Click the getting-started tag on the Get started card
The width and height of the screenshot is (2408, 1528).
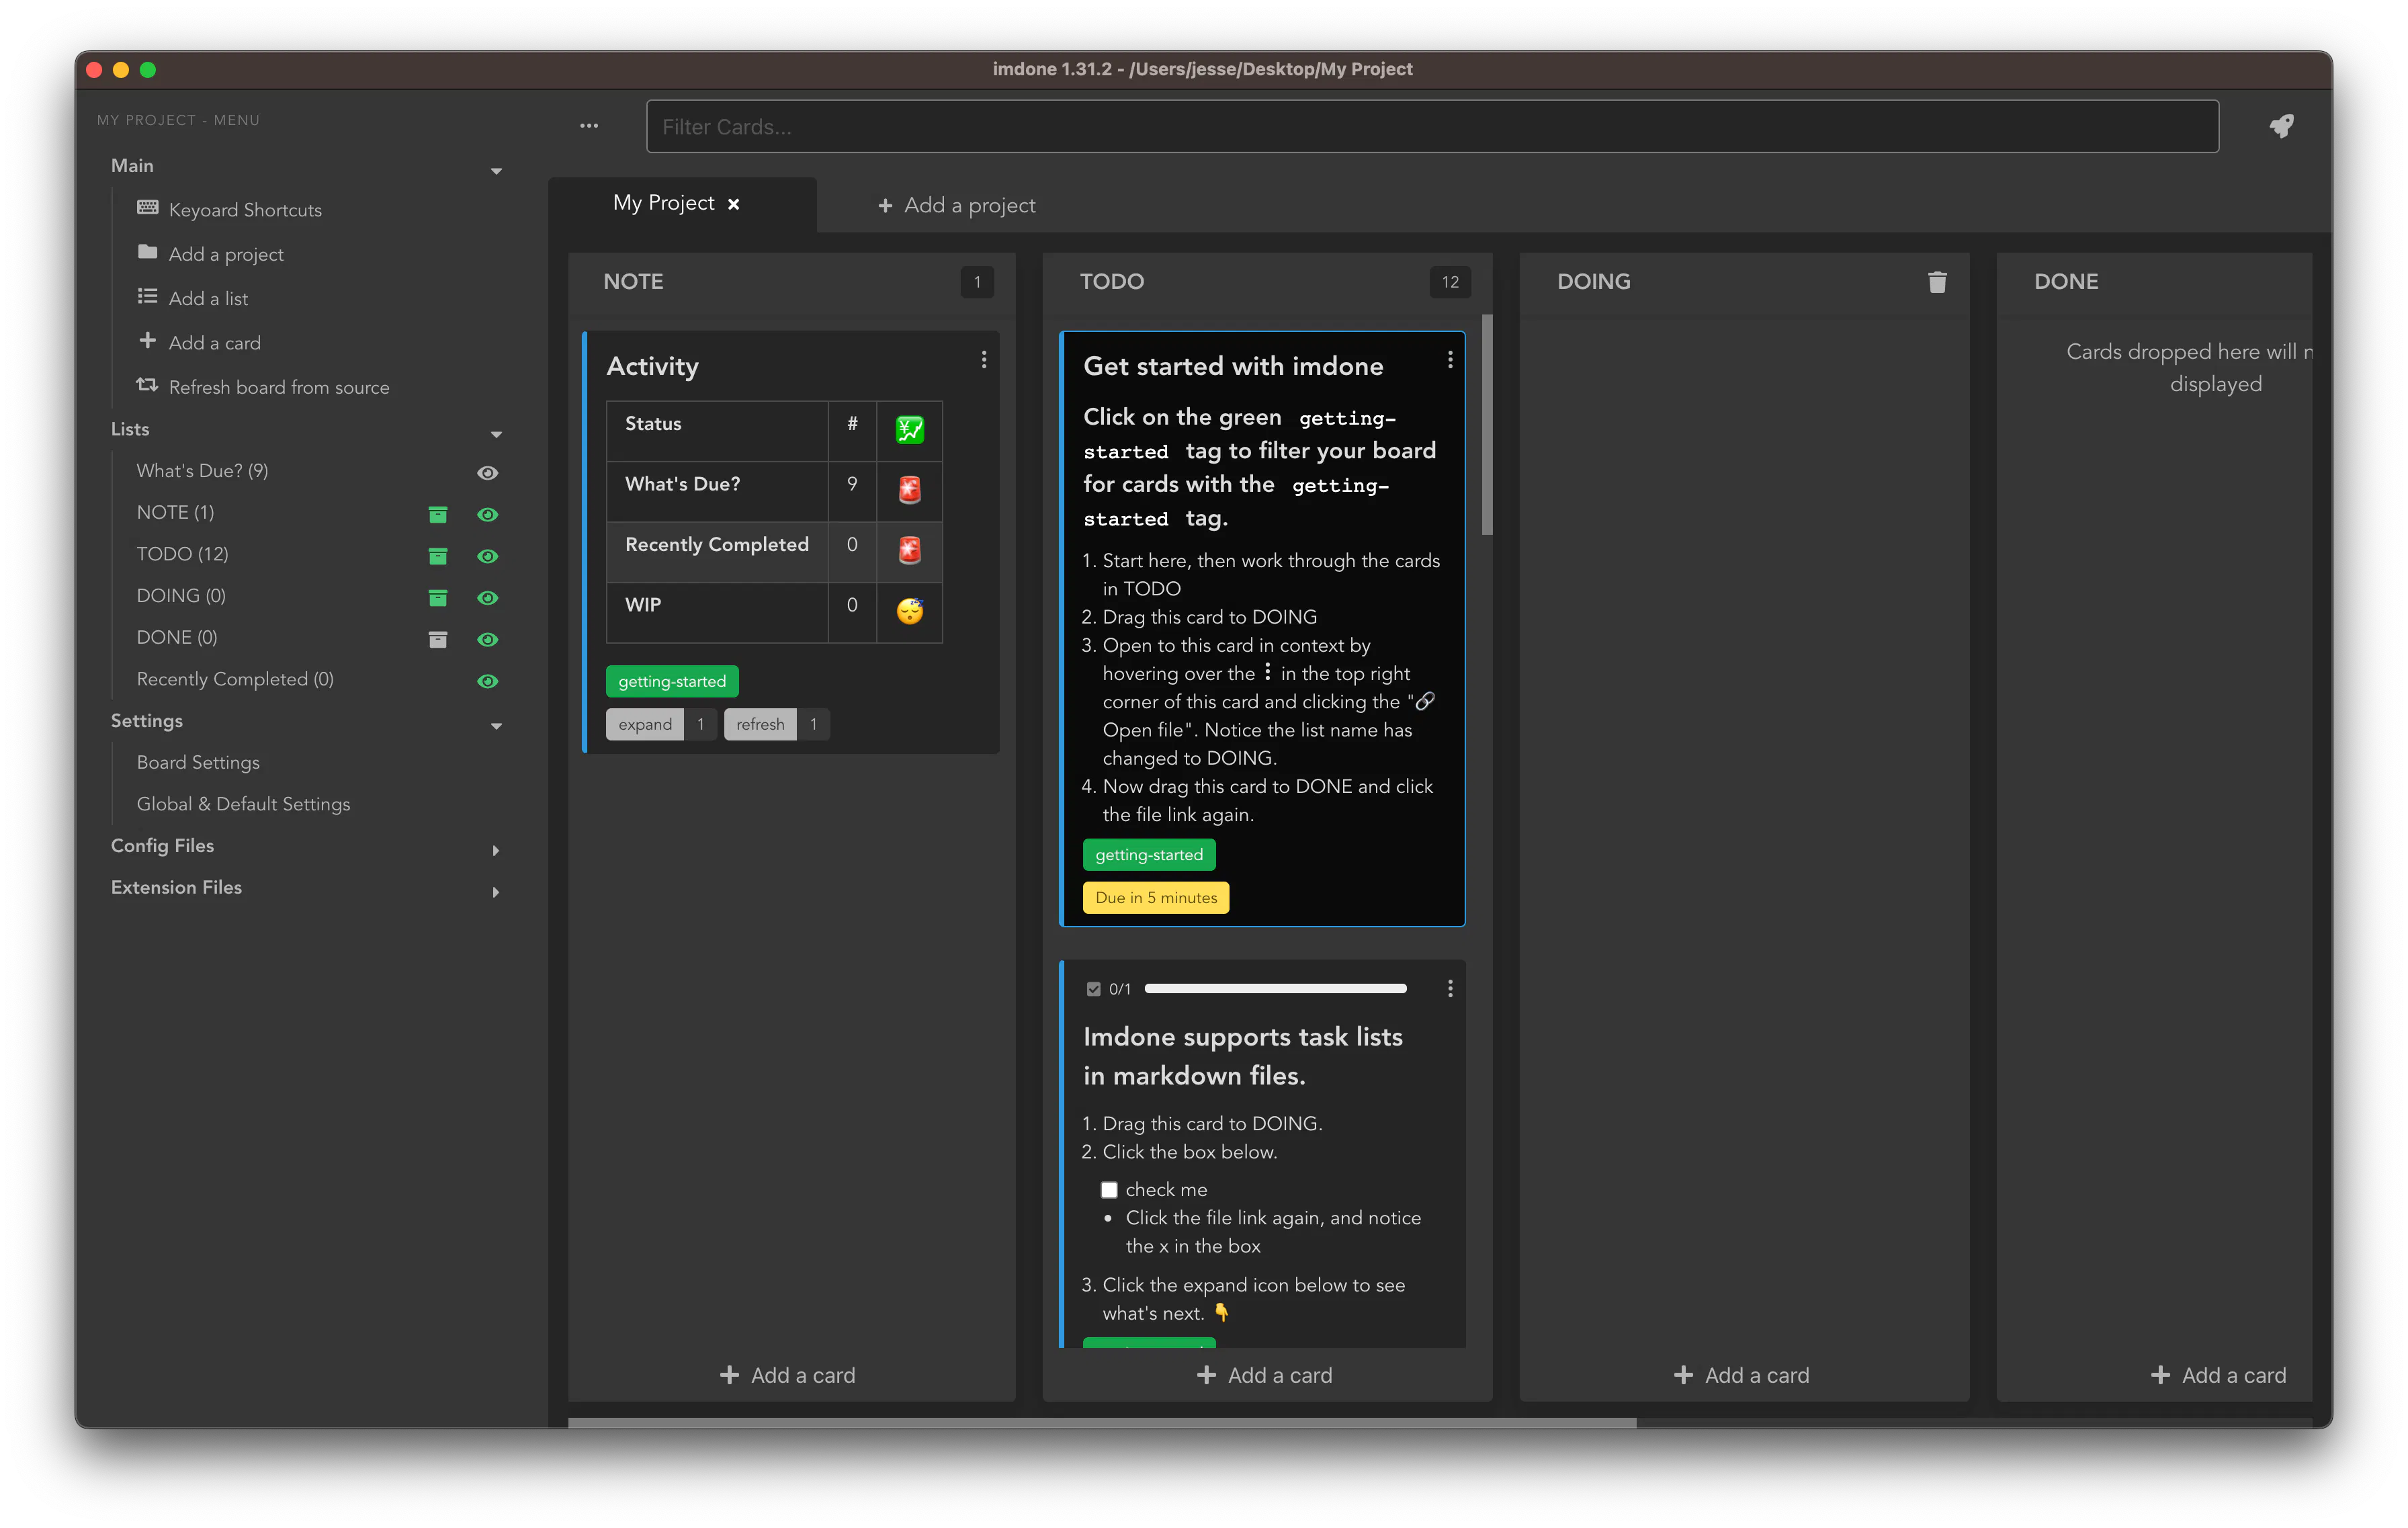click(x=1149, y=855)
